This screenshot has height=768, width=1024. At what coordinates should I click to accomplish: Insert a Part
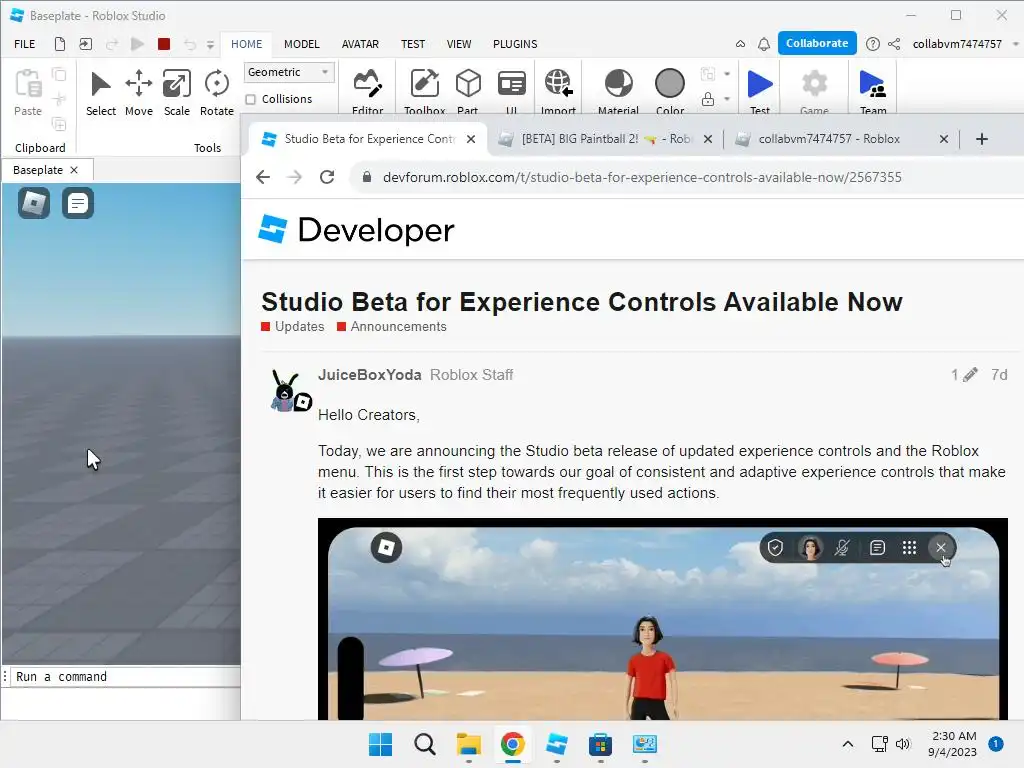pos(468,91)
